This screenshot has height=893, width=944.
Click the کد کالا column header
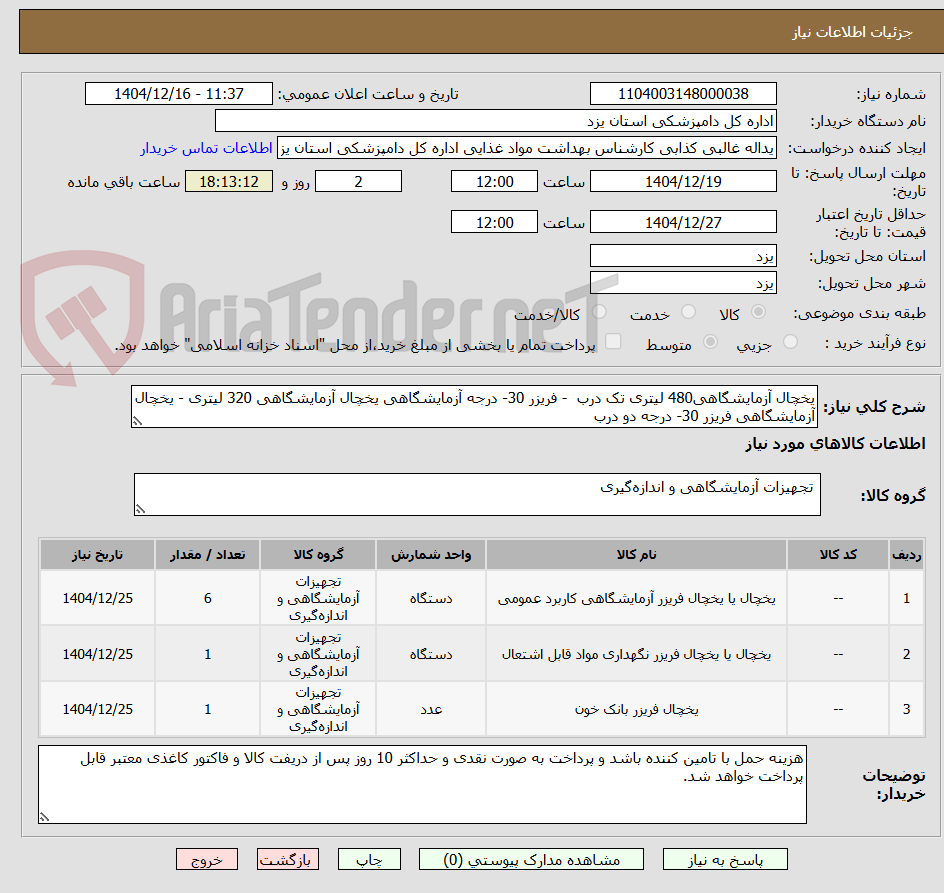coord(838,555)
